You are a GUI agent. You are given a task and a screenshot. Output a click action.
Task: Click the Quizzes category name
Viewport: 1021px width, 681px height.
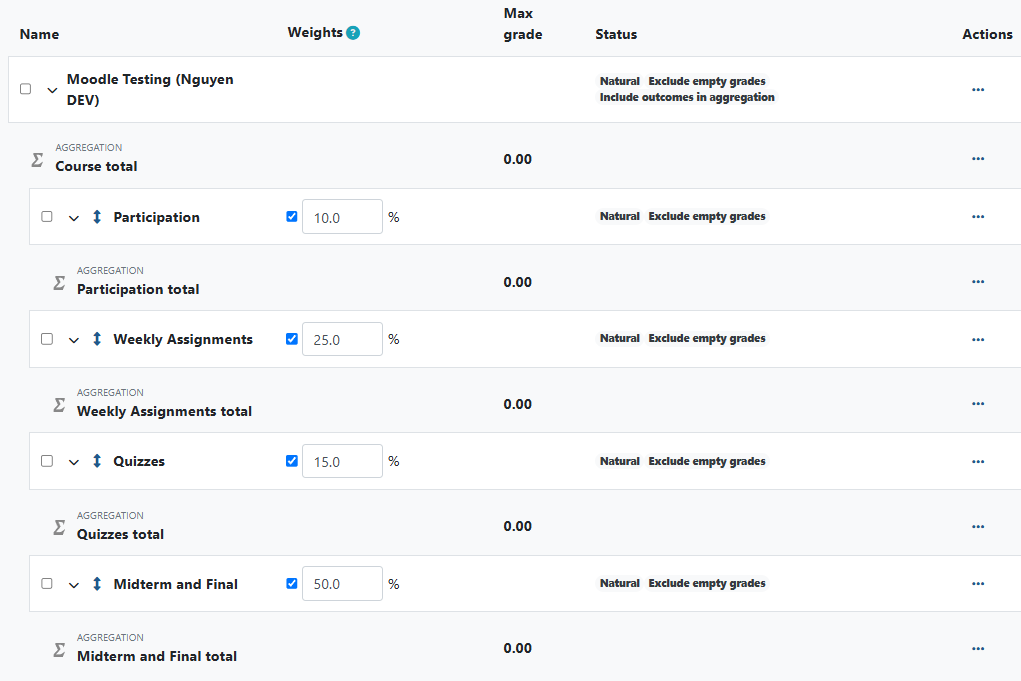click(139, 461)
